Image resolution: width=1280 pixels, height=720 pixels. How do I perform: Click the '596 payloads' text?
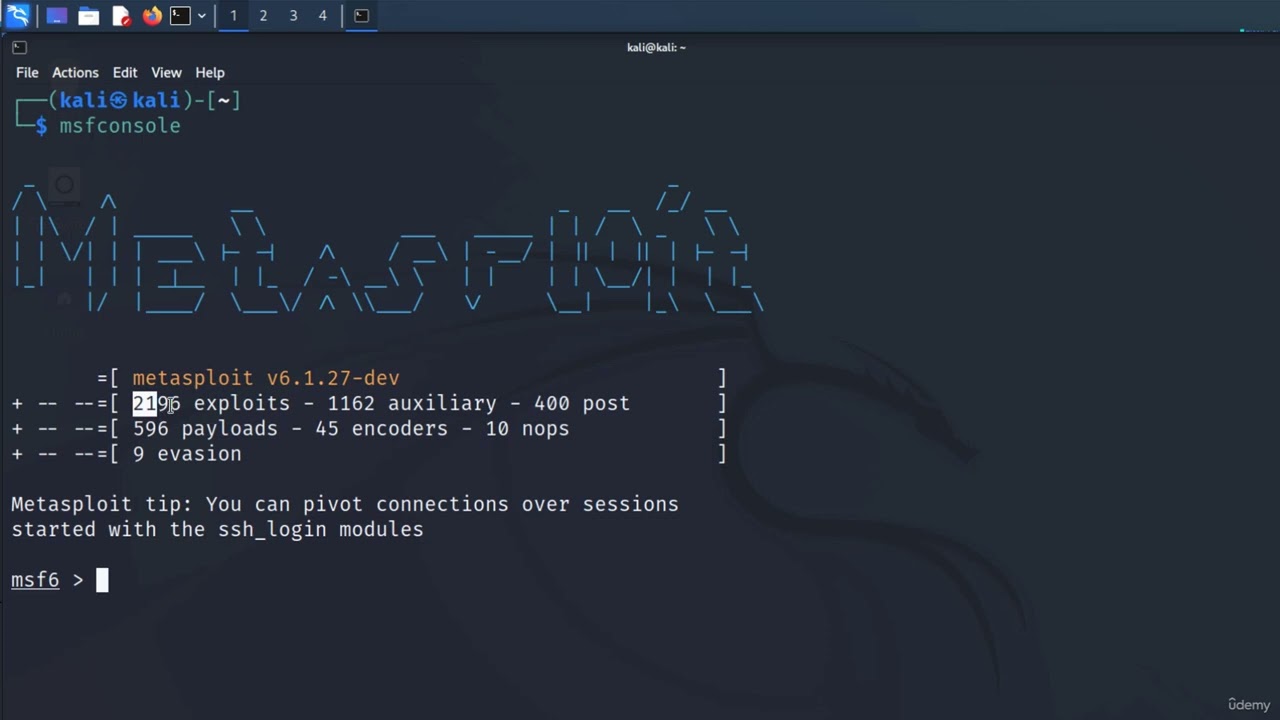pyautogui.click(x=205, y=428)
